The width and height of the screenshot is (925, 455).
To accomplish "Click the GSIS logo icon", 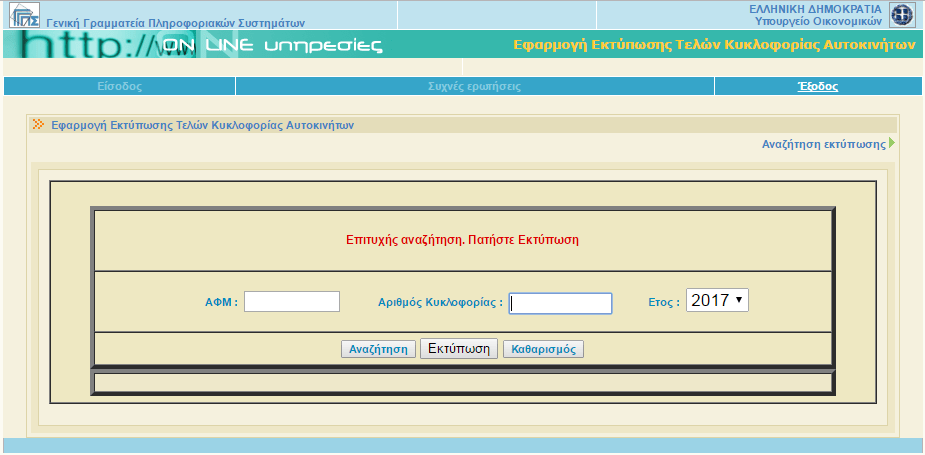I will click(x=24, y=15).
